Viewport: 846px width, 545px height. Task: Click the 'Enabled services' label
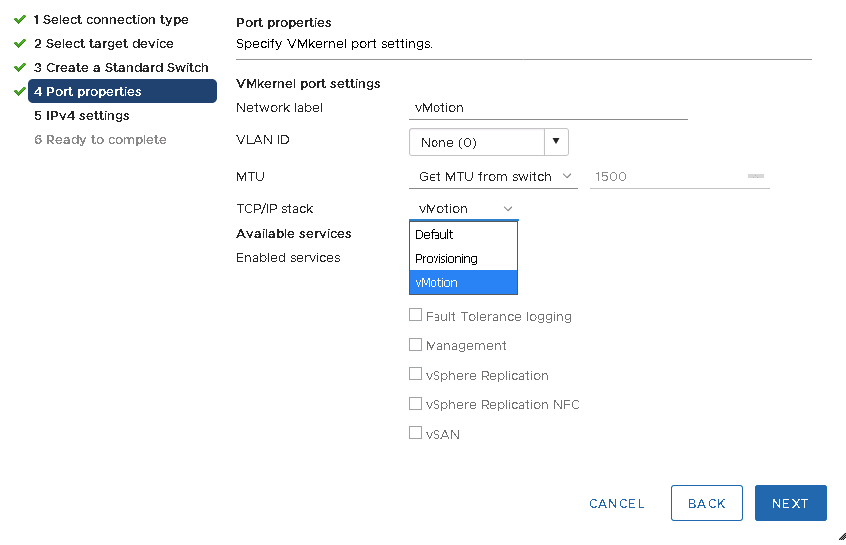point(288,257)
